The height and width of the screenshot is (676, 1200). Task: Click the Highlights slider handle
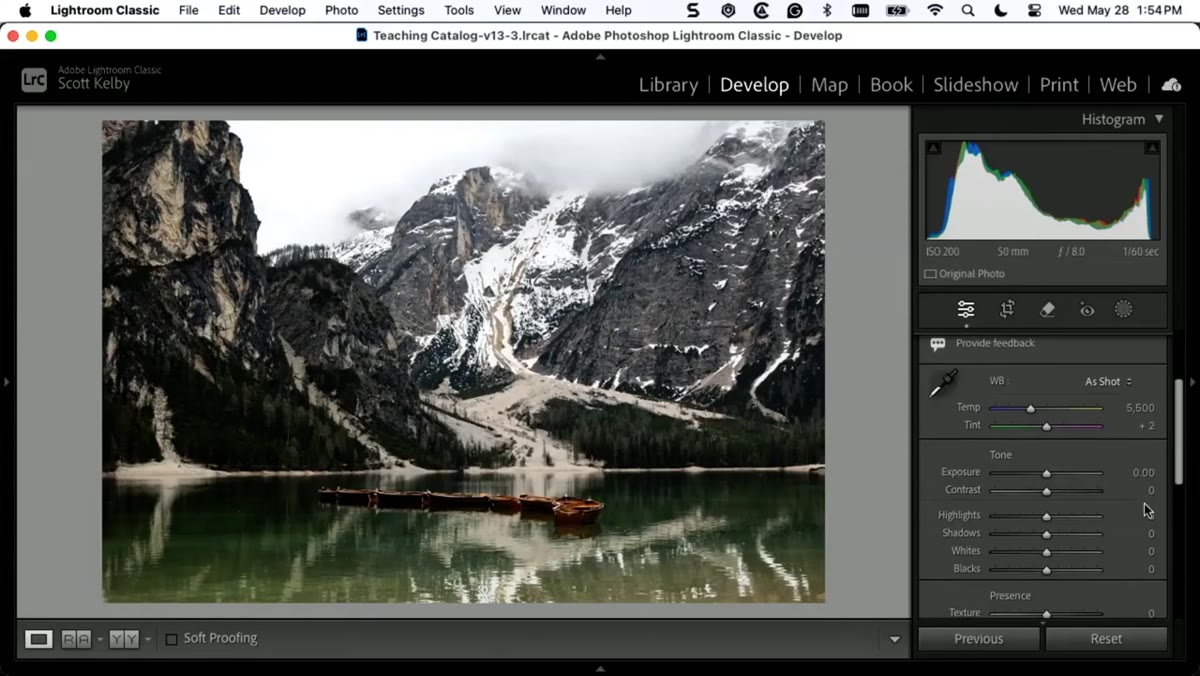pos(1047,516)
